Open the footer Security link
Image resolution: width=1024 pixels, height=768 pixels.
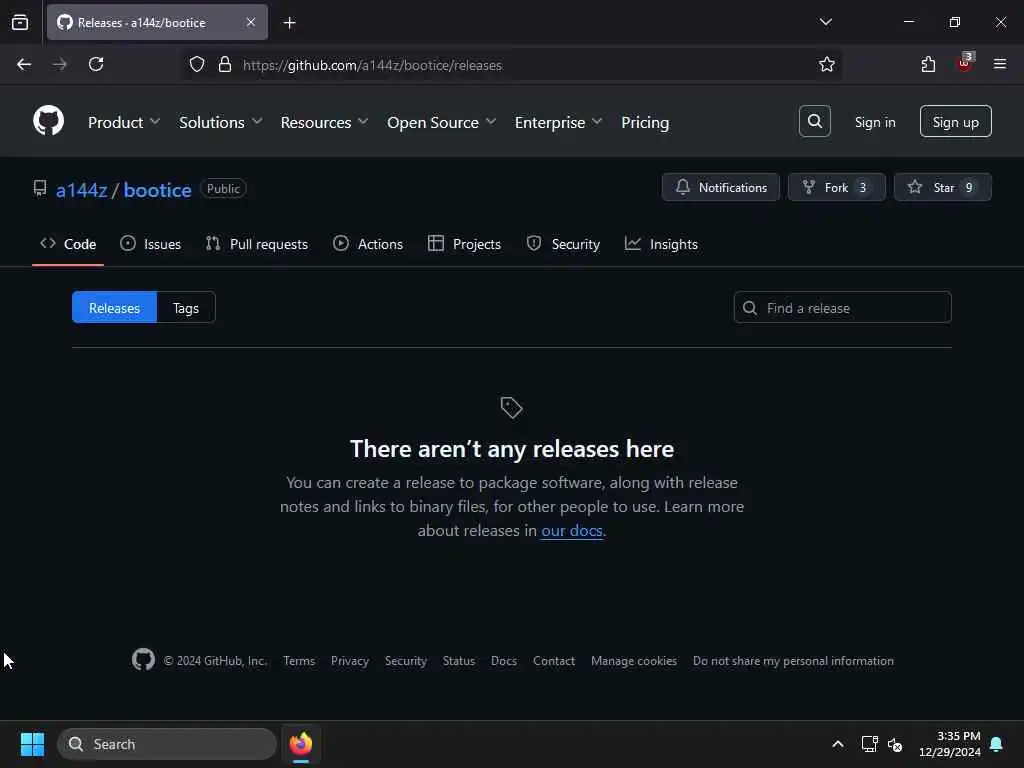pyautogui.click(x=406, y=660)
